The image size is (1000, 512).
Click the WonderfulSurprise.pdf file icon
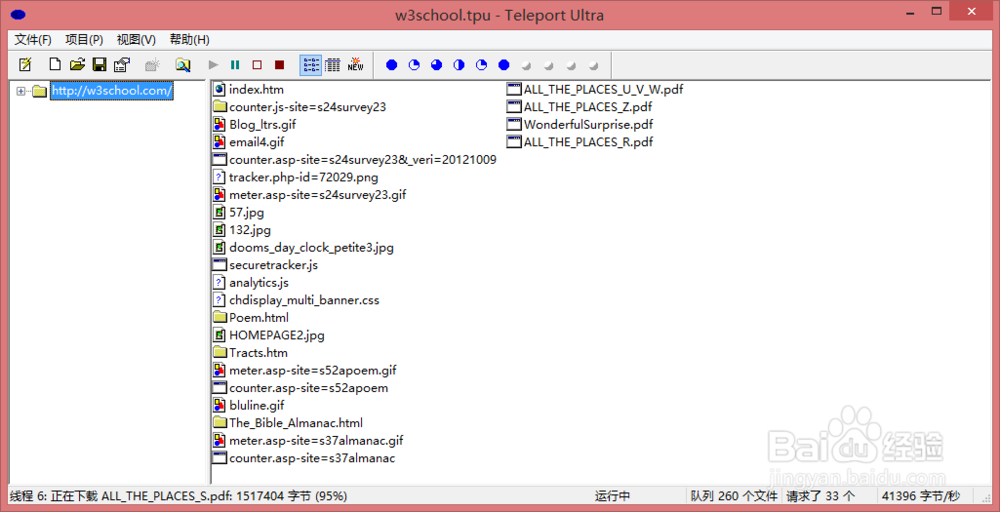click(514, 124)
